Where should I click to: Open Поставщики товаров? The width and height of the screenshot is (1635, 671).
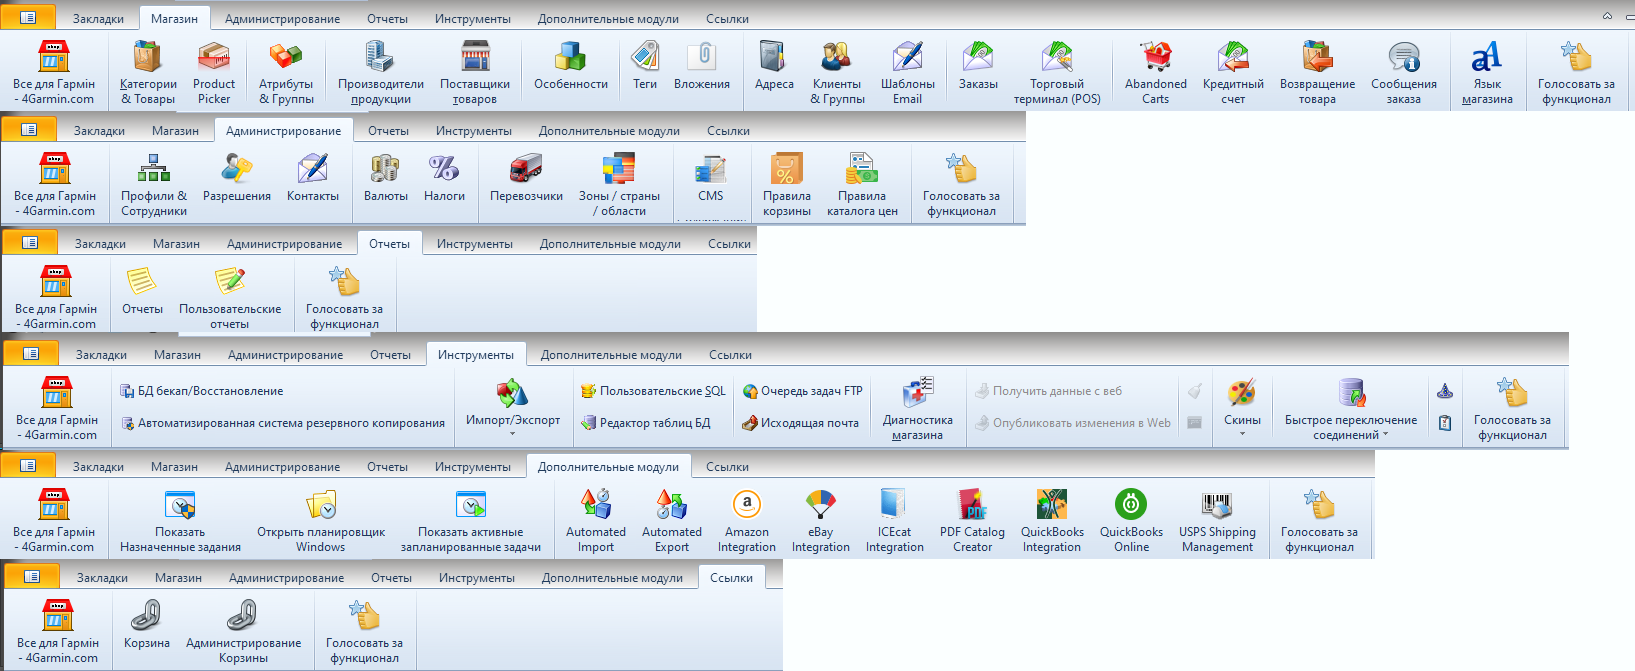tap(475, 73)
